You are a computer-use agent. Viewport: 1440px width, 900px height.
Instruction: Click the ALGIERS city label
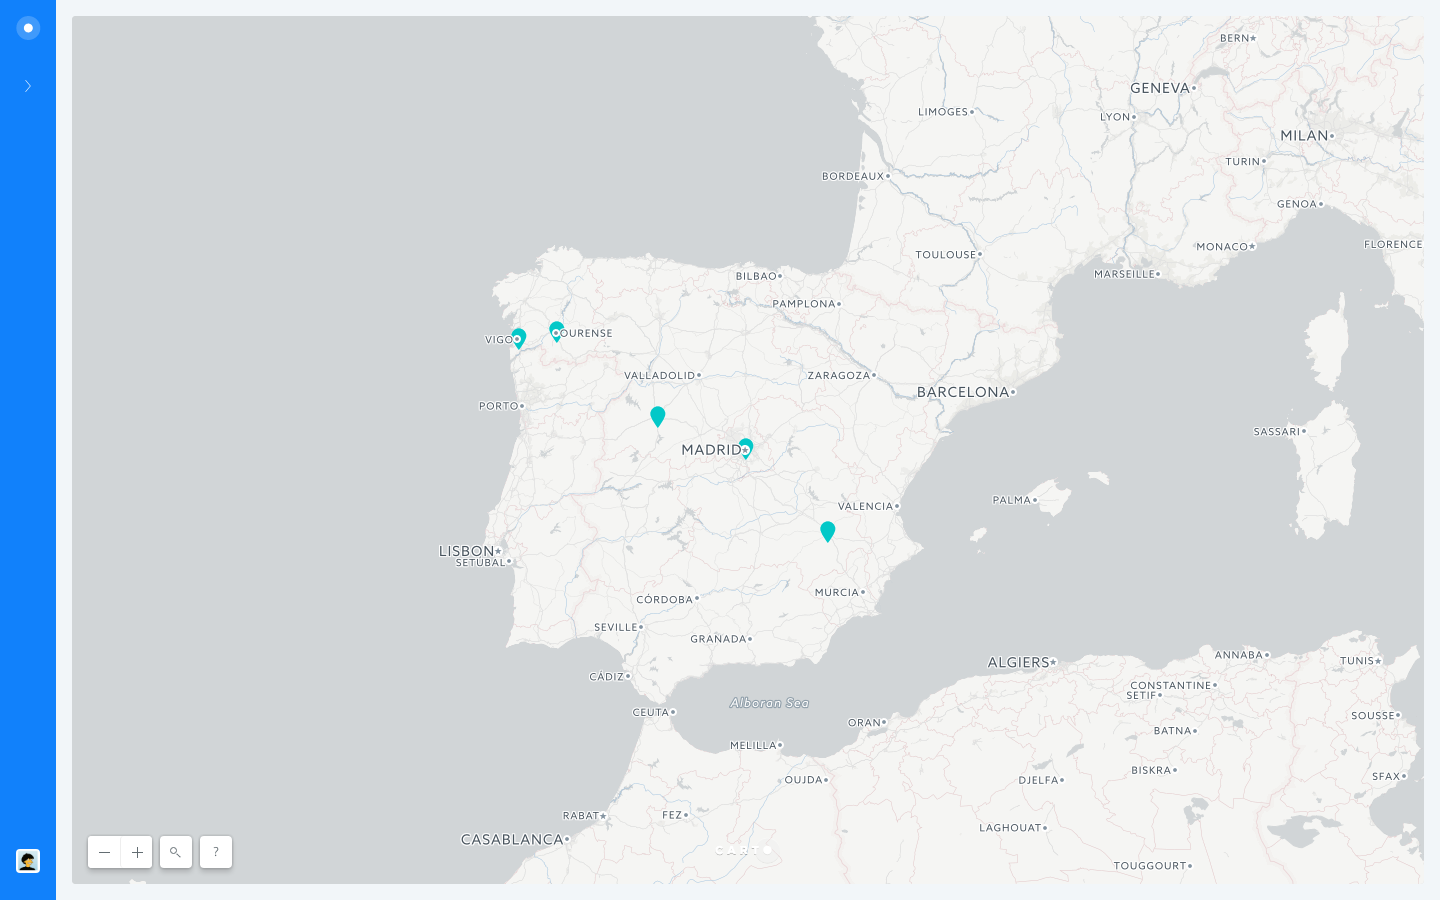pos(1018,662)
